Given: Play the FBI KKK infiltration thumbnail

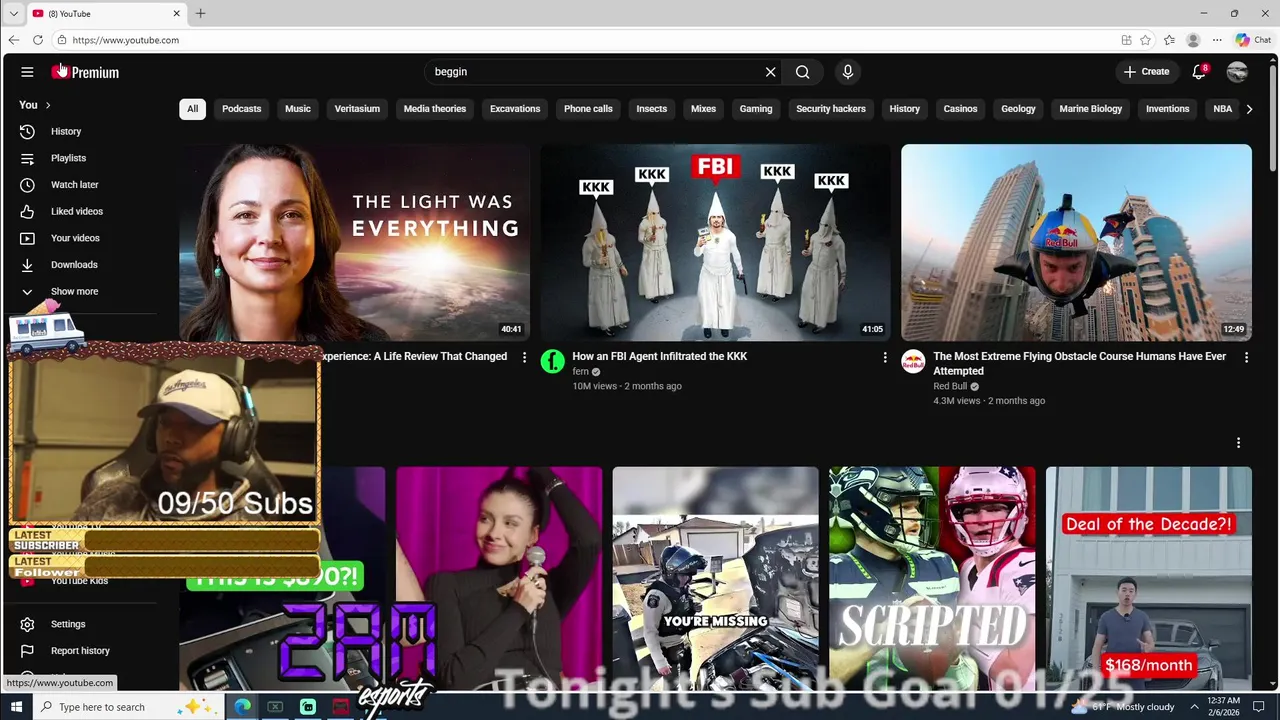Looking at the screenshot, I should point(715,242).
